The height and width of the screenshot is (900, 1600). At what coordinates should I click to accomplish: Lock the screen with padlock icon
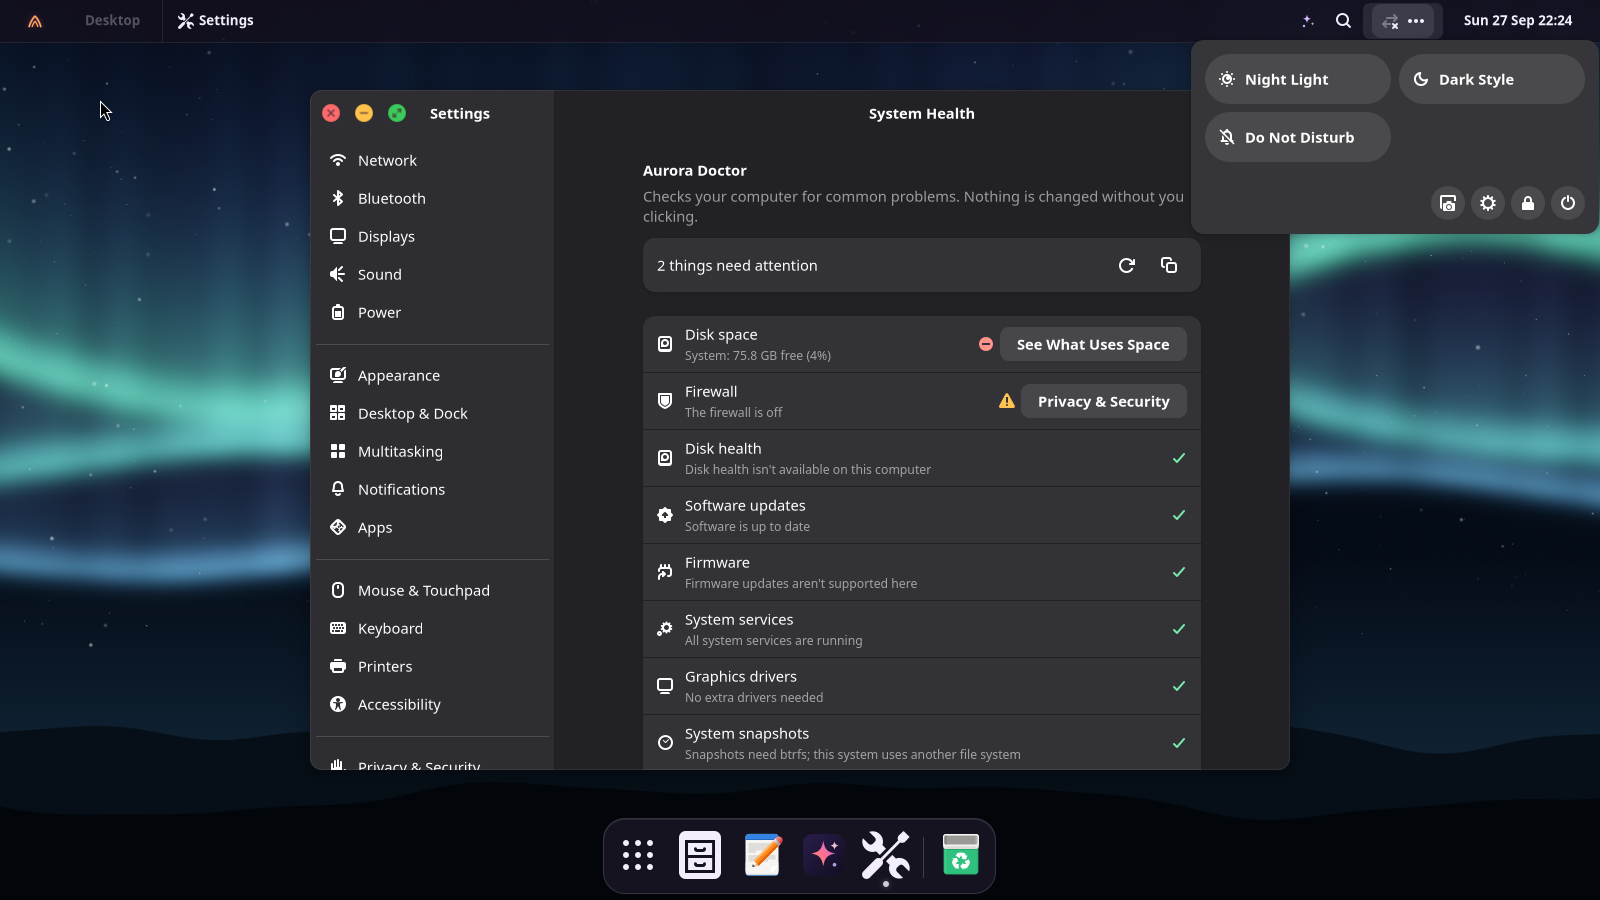[x=1528, y=203]
